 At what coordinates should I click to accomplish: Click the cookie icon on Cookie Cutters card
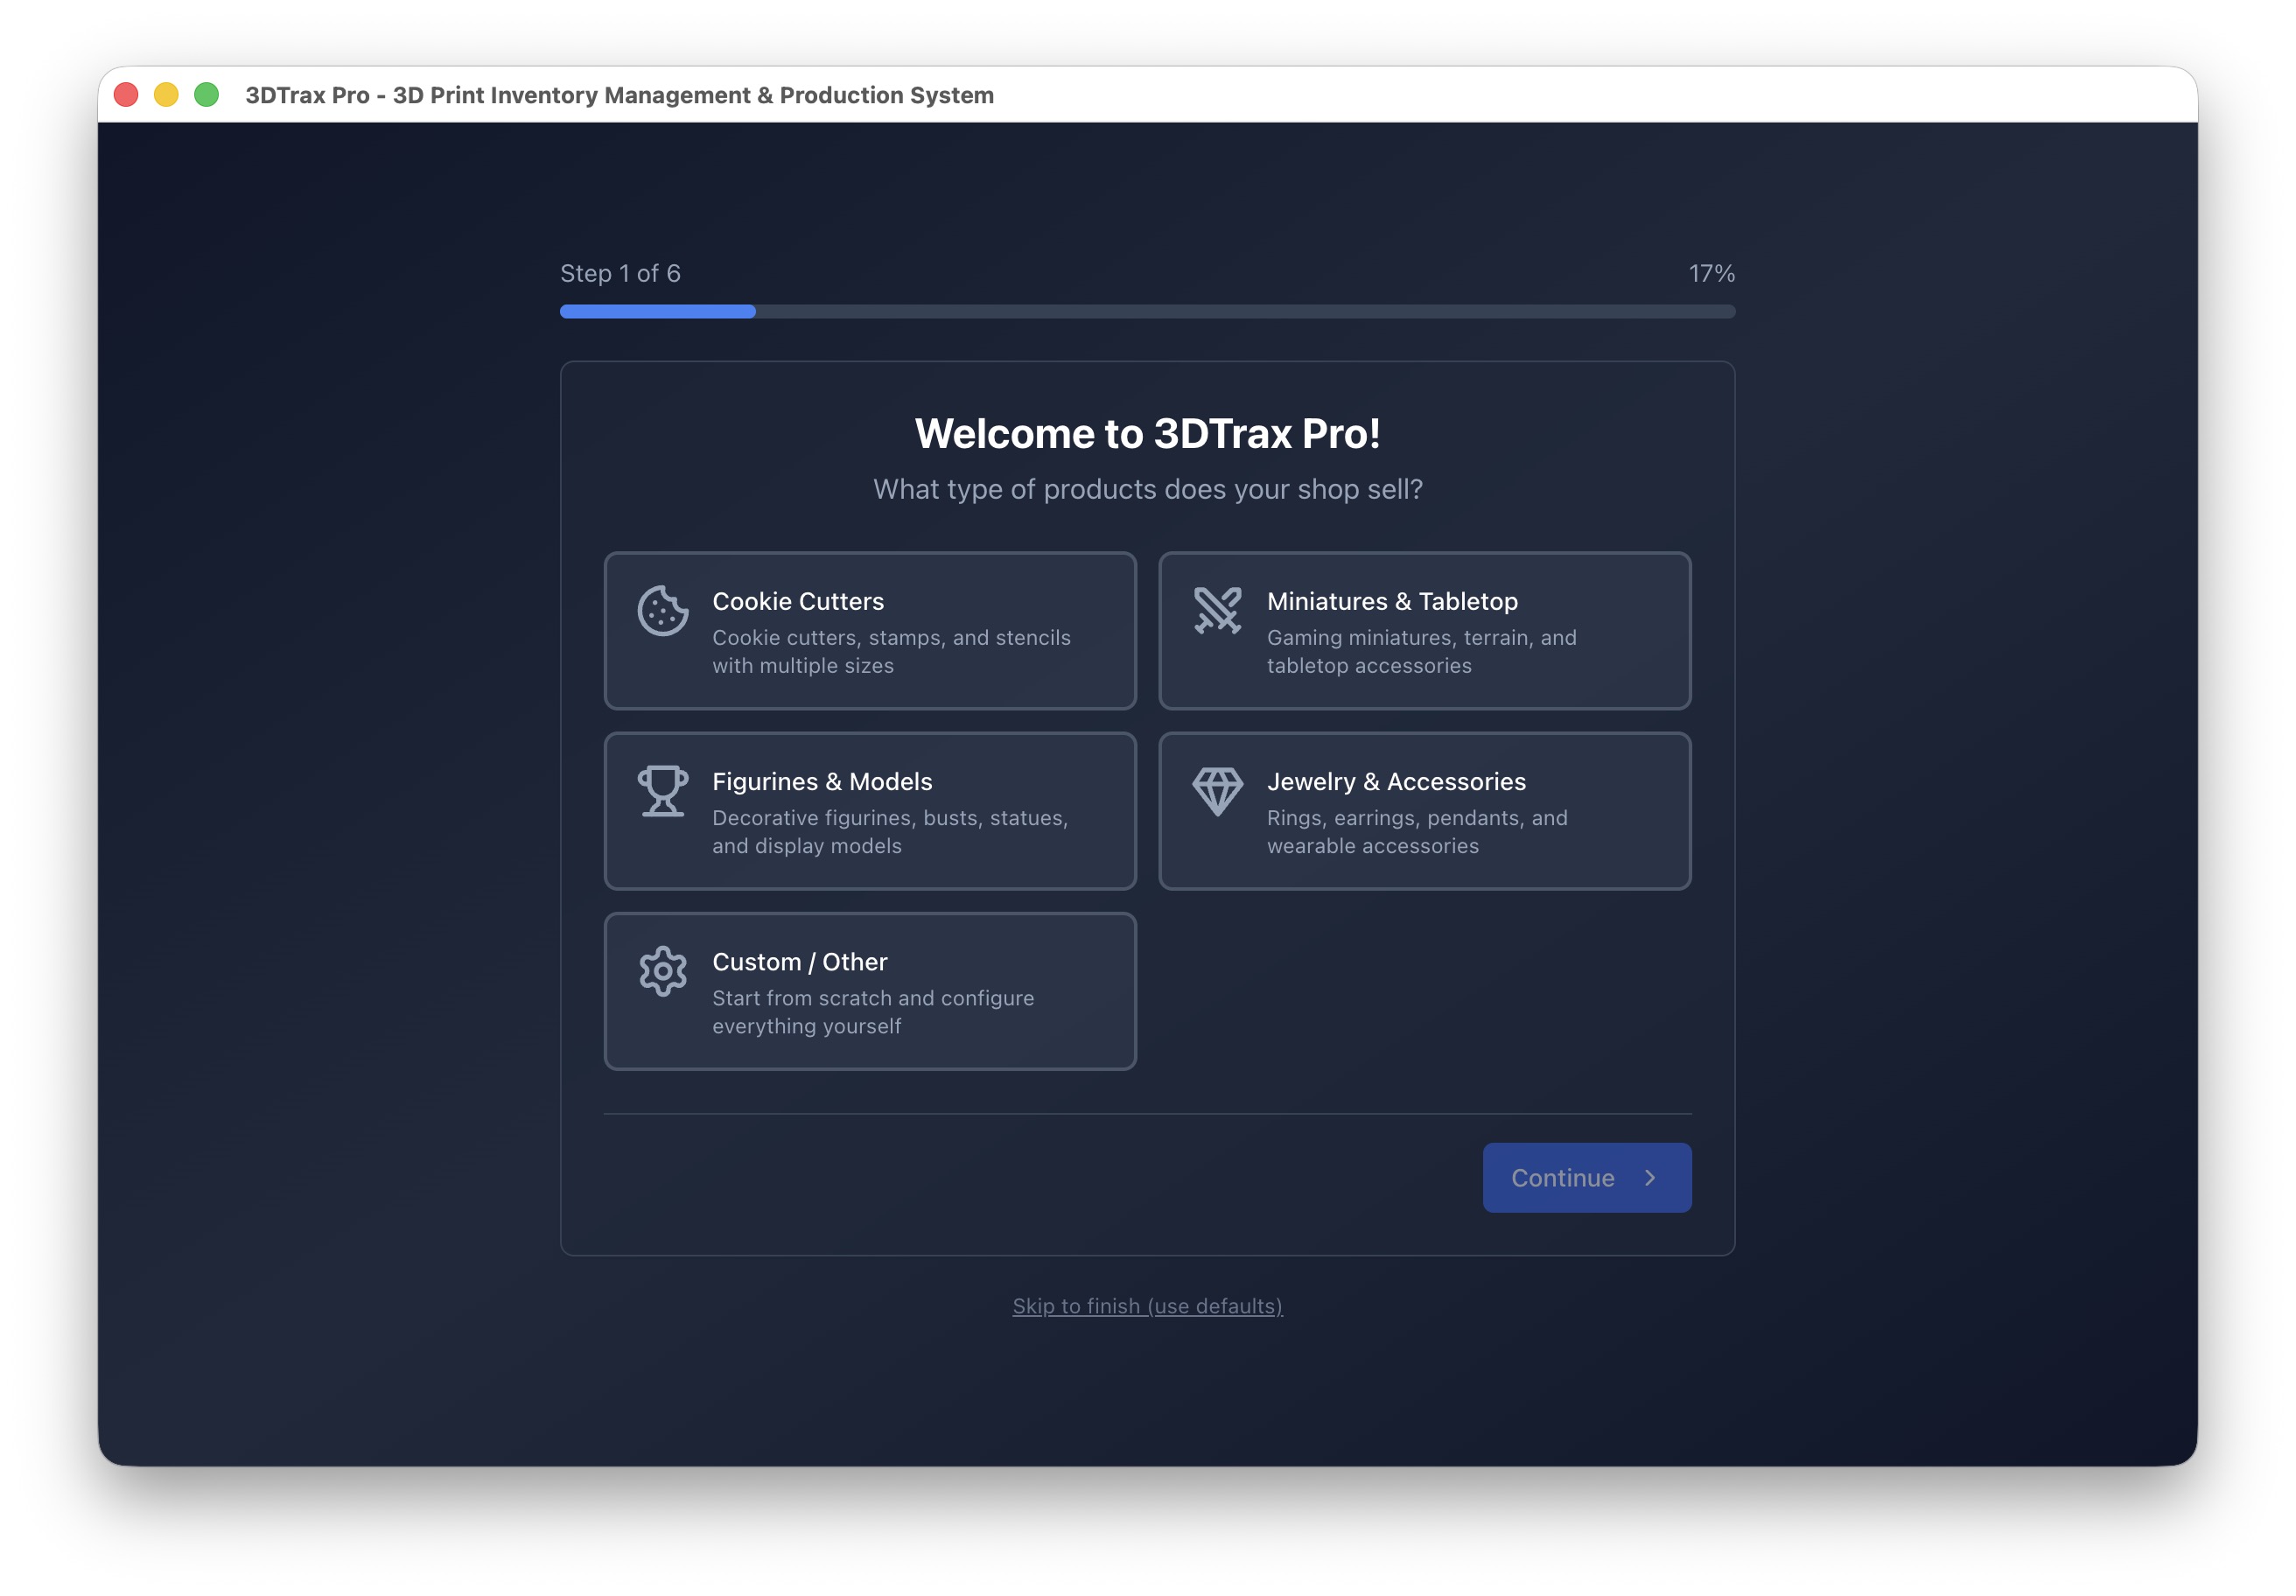click(x=663, y=611)
